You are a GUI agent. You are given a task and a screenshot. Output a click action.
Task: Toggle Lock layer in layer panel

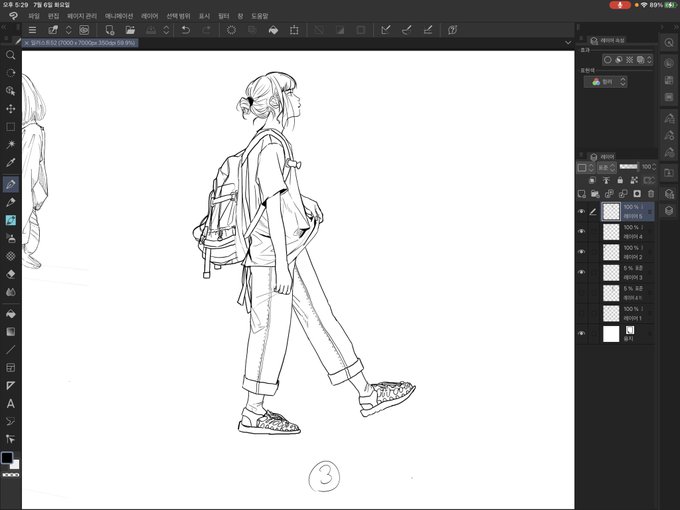[x=620, y=180]
